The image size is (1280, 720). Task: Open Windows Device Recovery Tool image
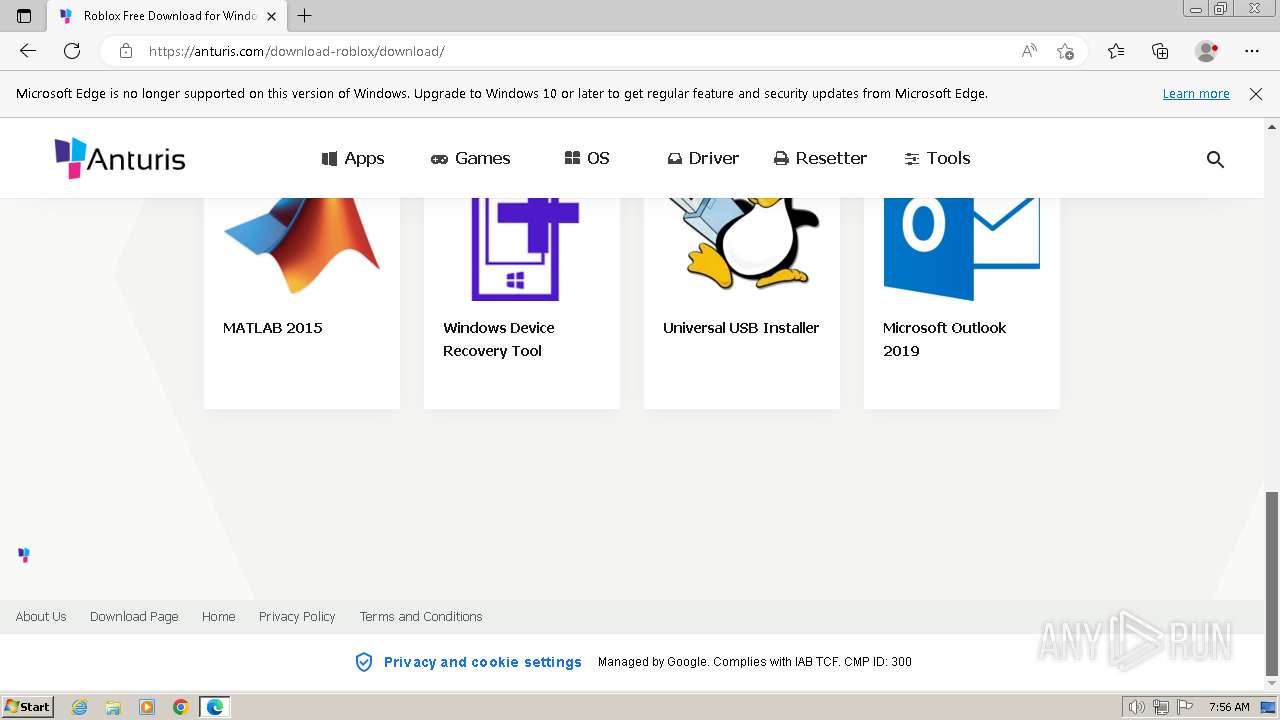[522, 249]
